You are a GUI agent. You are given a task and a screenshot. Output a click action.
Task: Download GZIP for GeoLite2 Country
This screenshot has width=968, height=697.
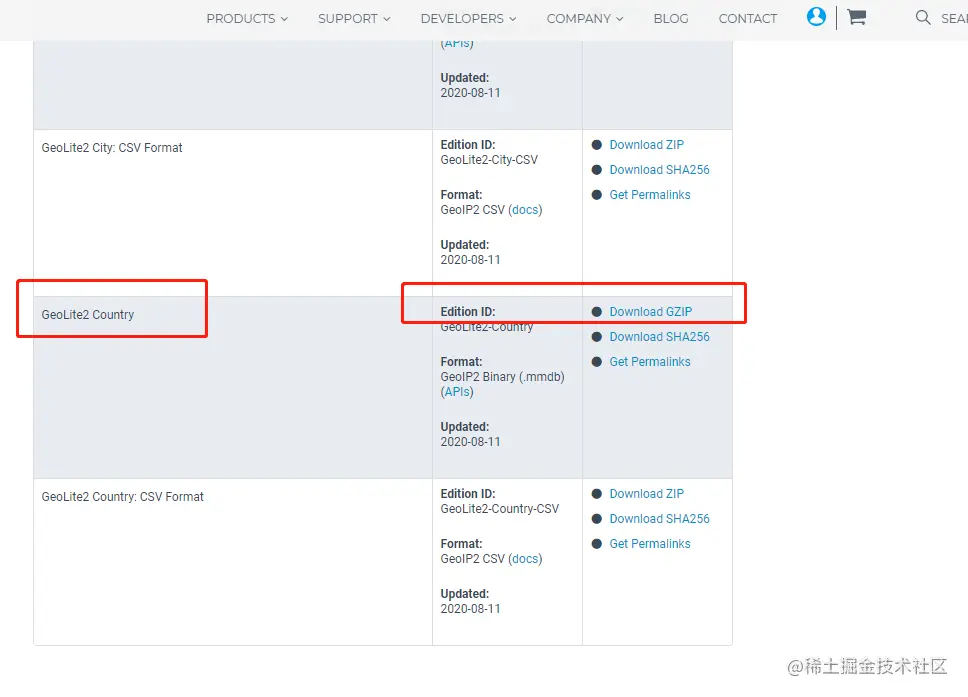click(x=651, y=312)
